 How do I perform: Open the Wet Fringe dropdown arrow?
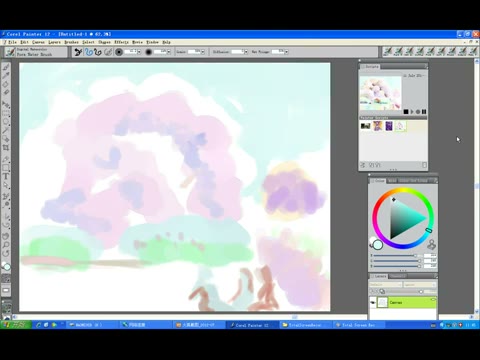286,52
